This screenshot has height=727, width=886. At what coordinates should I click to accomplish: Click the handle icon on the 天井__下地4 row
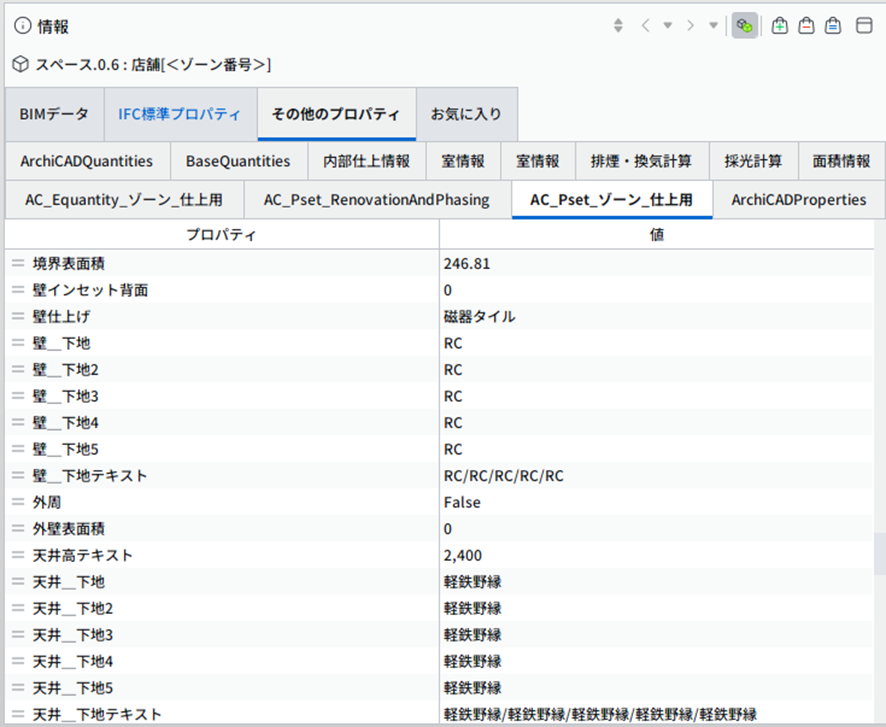coord(18,661)
